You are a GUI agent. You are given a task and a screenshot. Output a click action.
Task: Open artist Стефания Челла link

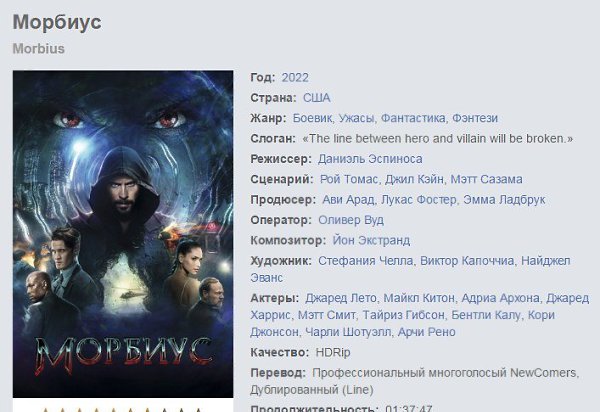click(x=365, y=261)
